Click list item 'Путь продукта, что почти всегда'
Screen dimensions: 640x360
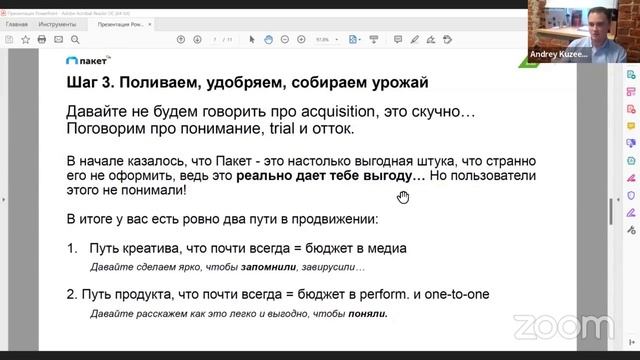coord(285,294)
